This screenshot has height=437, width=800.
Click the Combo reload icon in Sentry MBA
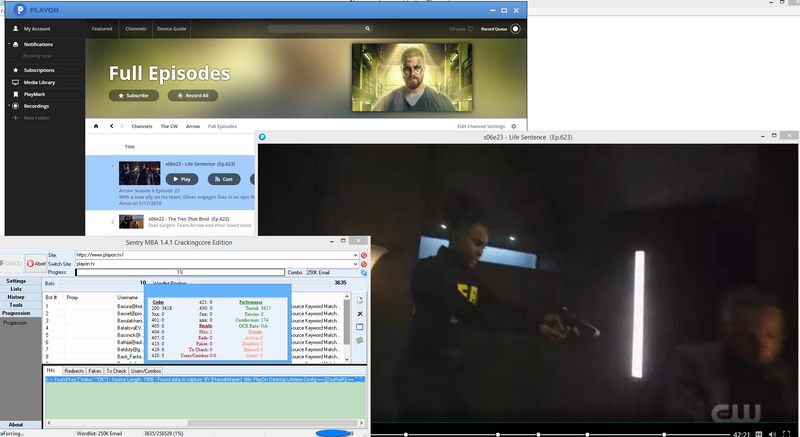[364, 273]
